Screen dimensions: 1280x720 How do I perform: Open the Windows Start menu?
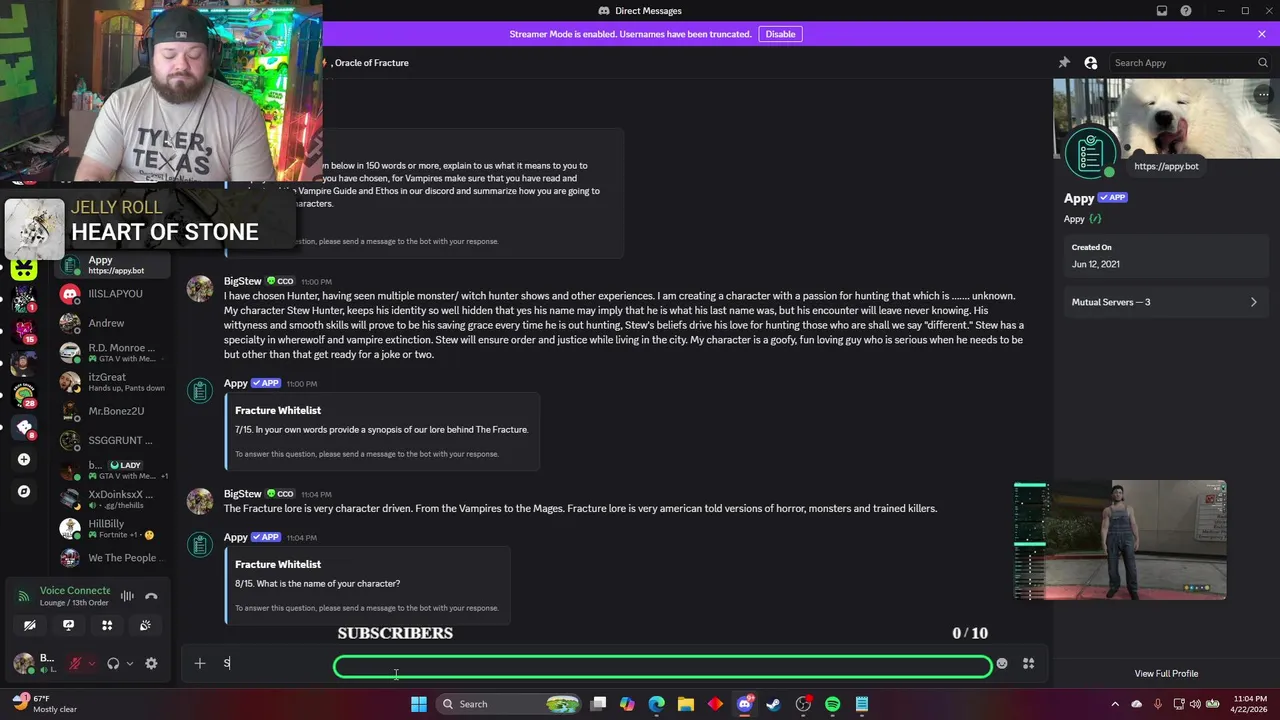(x=419, y=704)
